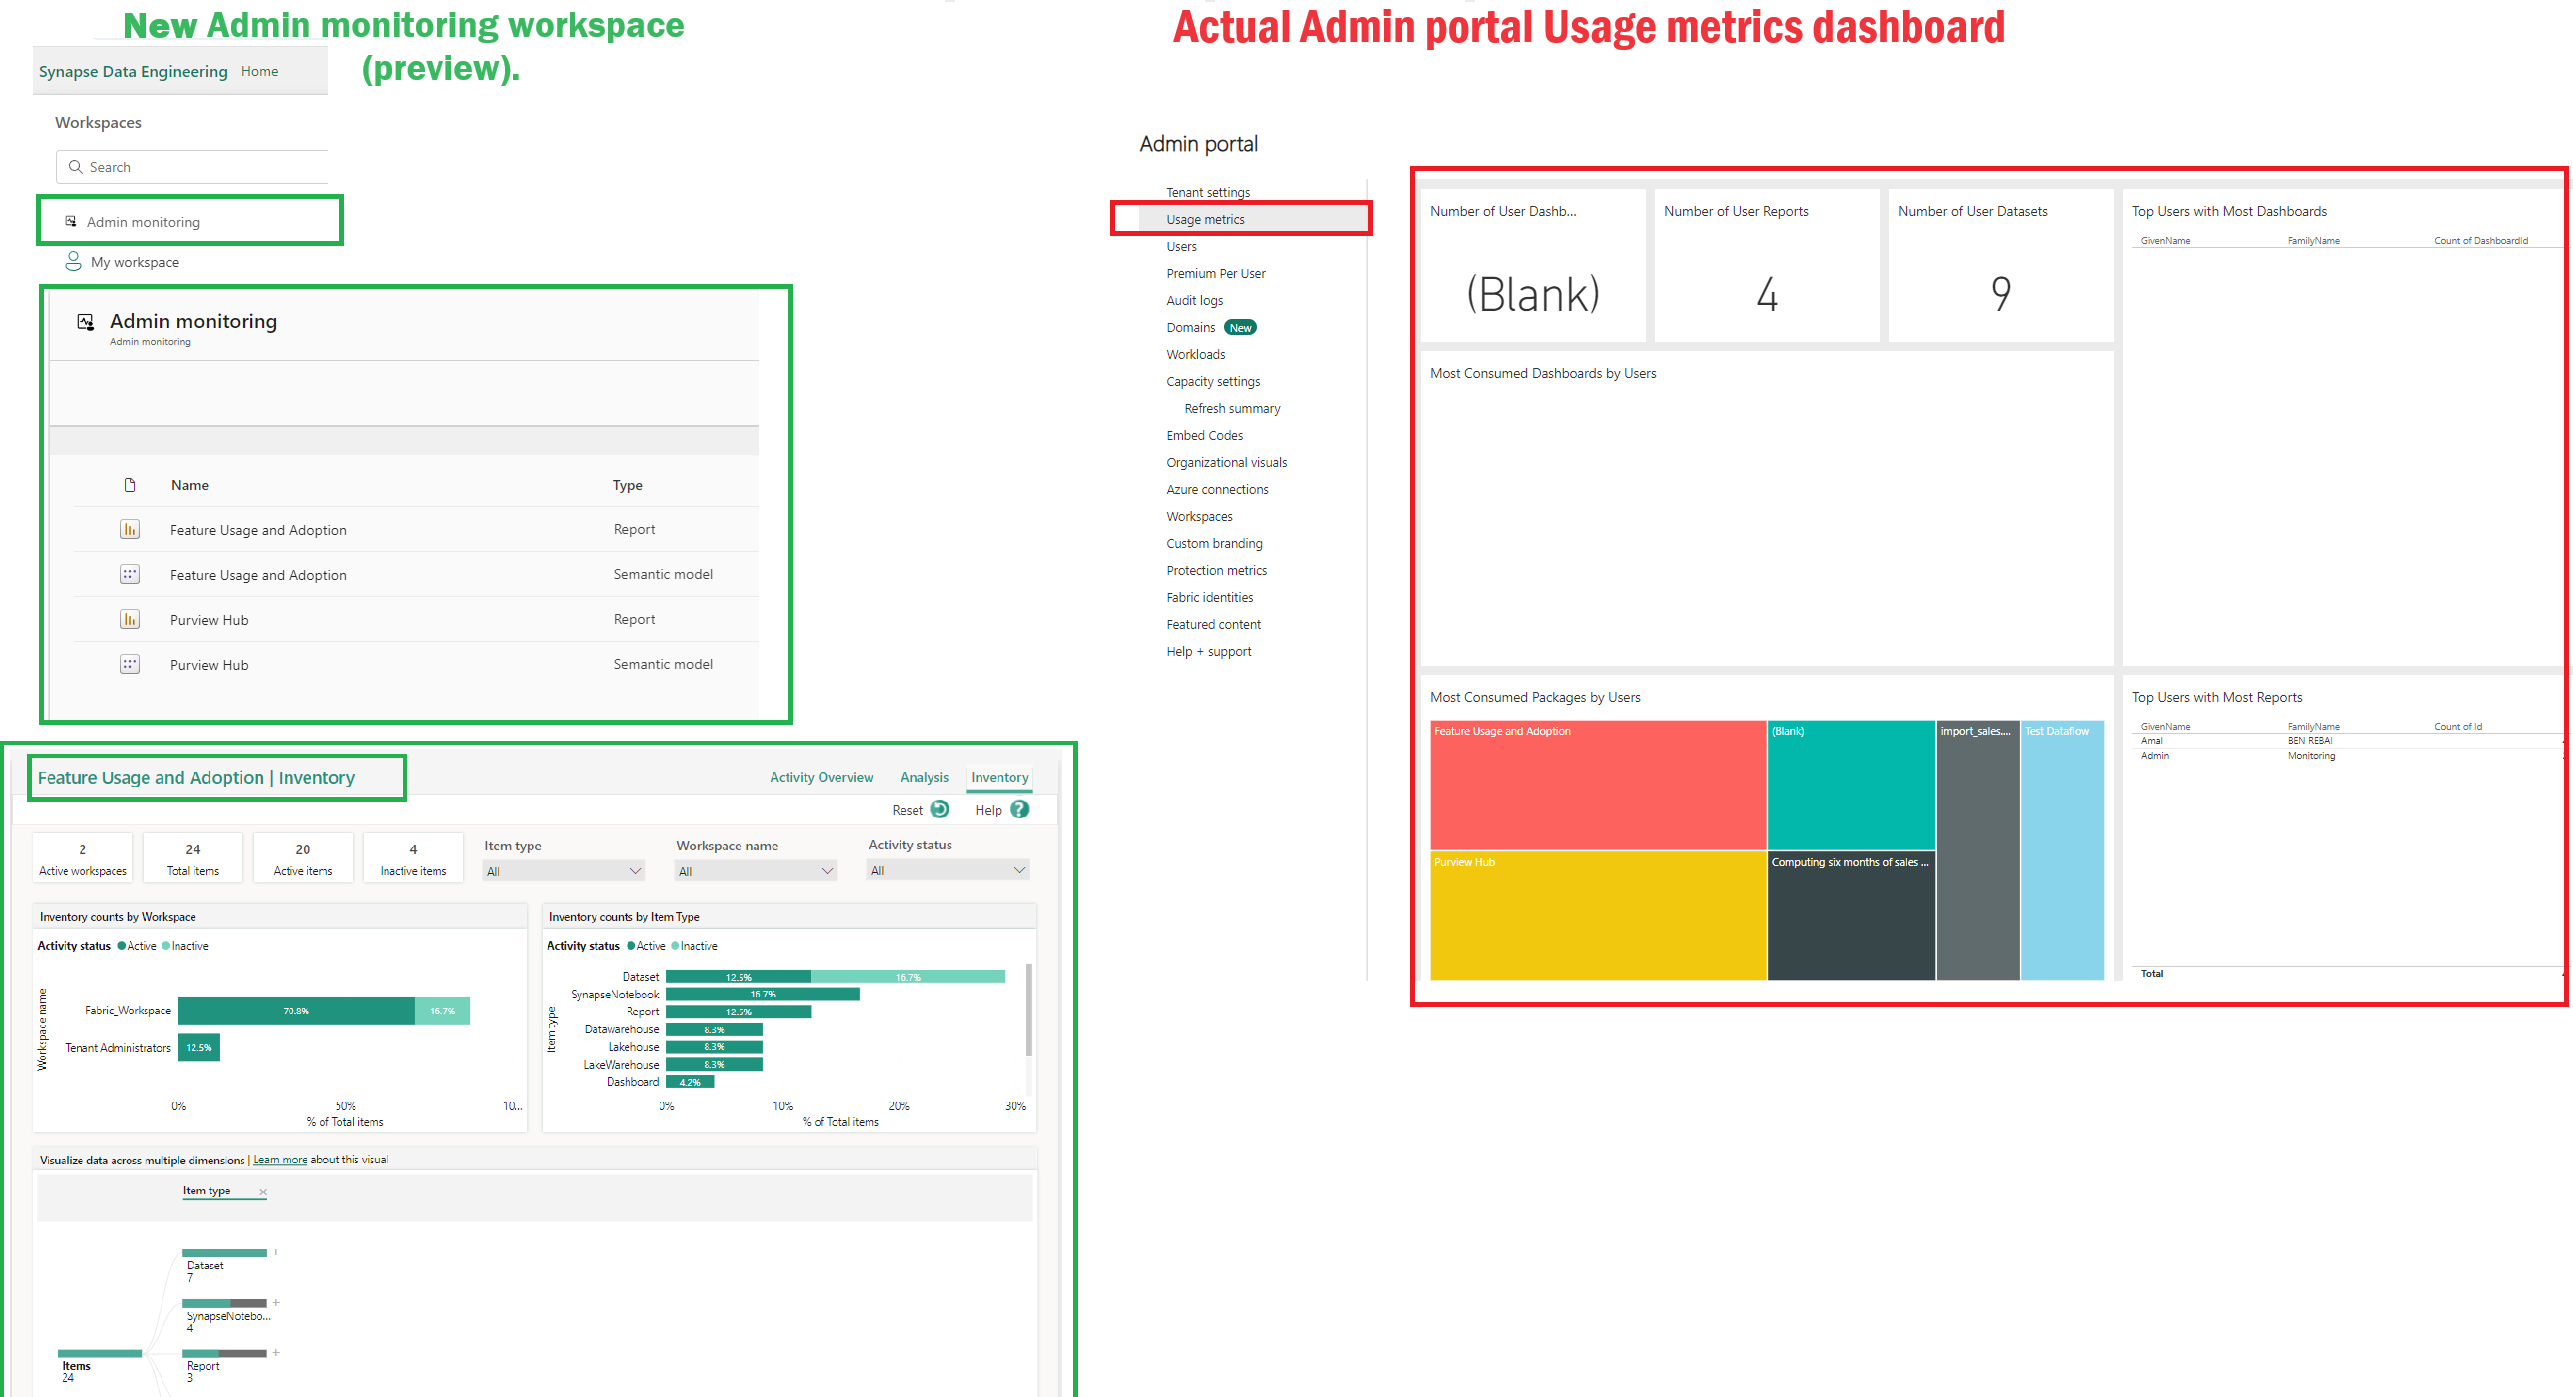Click the Workspaces search field
Viewport: 2573px width, 1397px height.
tap(192, 167)
